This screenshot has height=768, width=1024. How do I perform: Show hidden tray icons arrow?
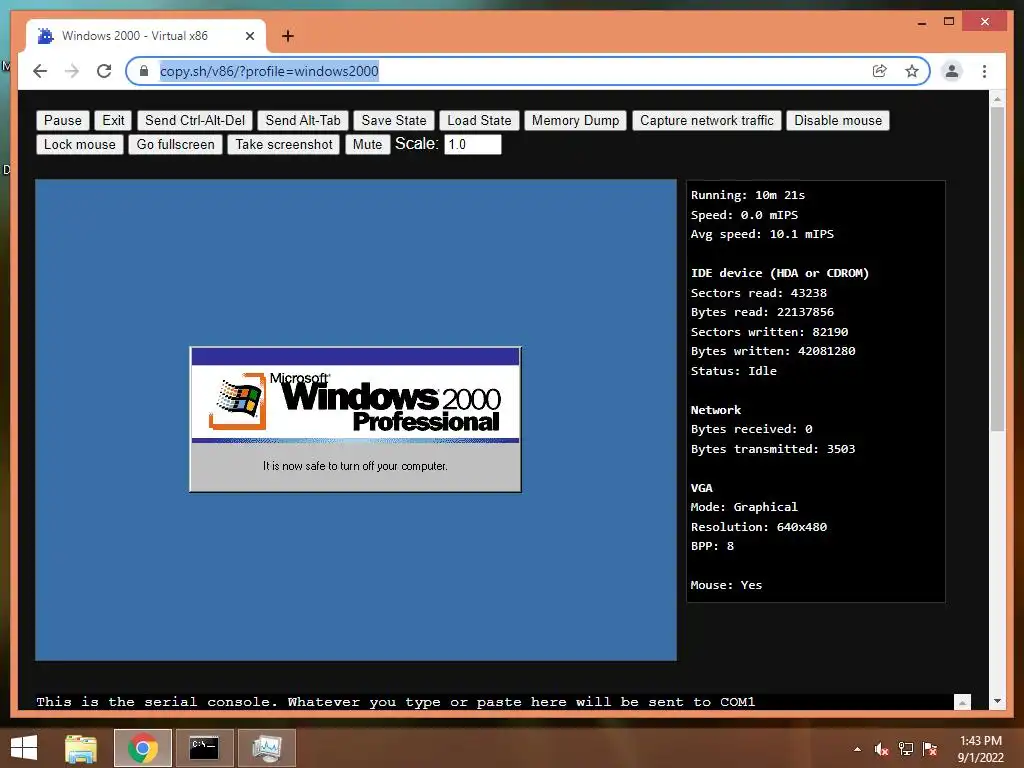click(x=857, y=749)
